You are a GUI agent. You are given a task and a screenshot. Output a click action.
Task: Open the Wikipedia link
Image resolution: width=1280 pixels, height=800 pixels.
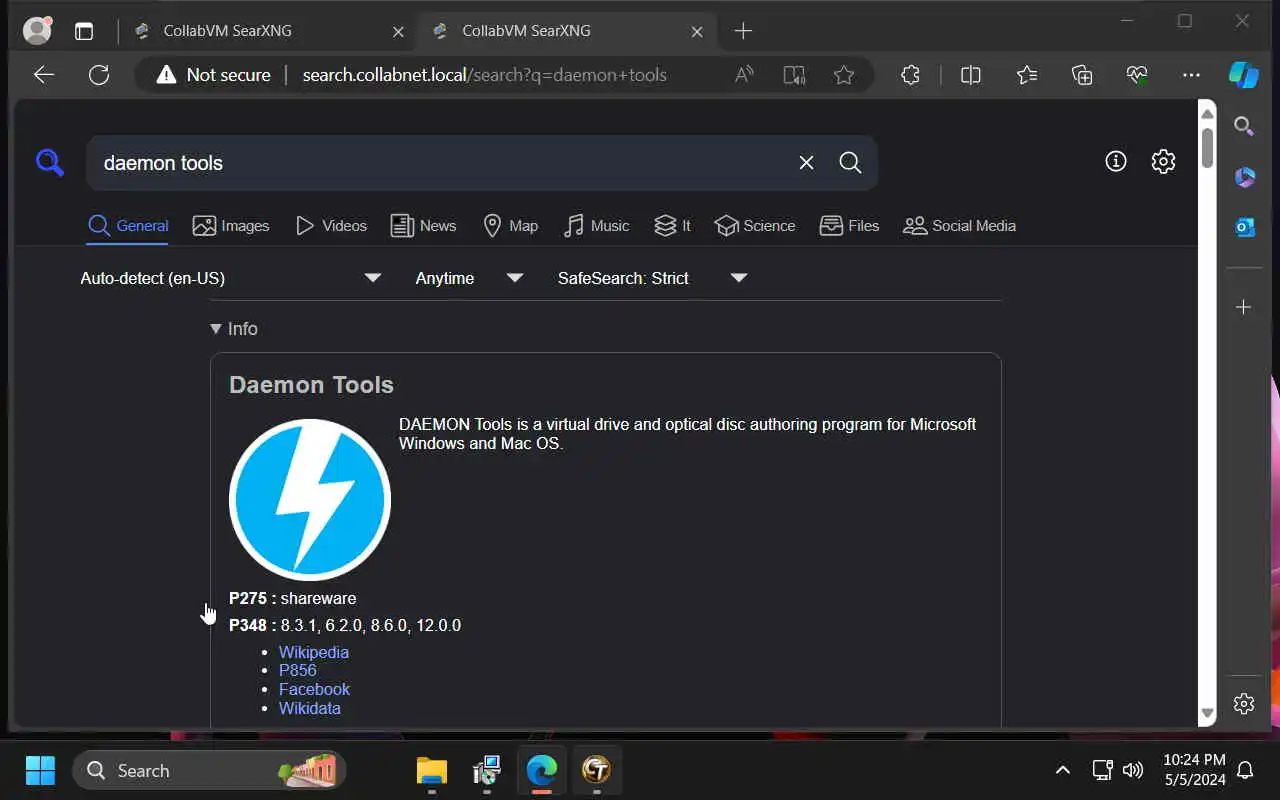point(314,652)
